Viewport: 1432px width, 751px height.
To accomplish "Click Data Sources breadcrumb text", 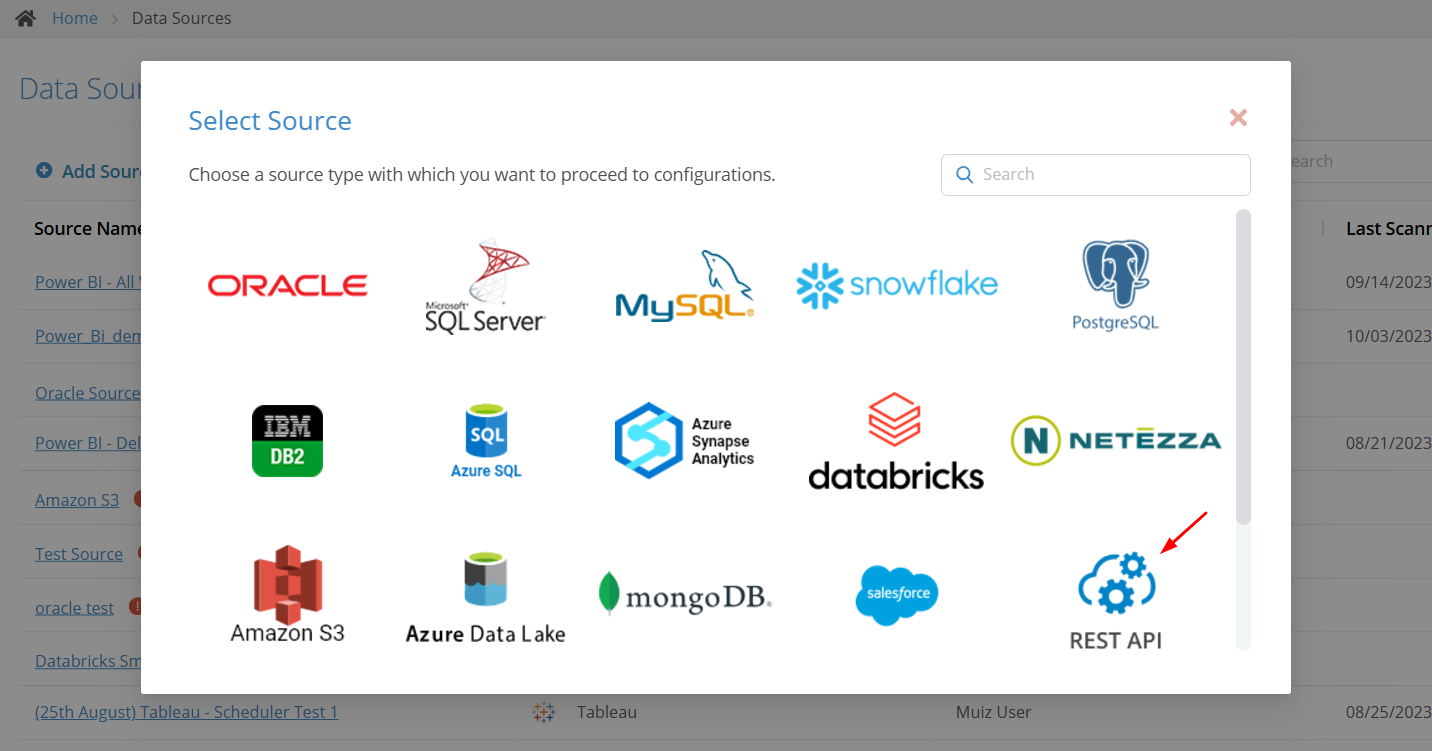I will [x=182, y=18].
